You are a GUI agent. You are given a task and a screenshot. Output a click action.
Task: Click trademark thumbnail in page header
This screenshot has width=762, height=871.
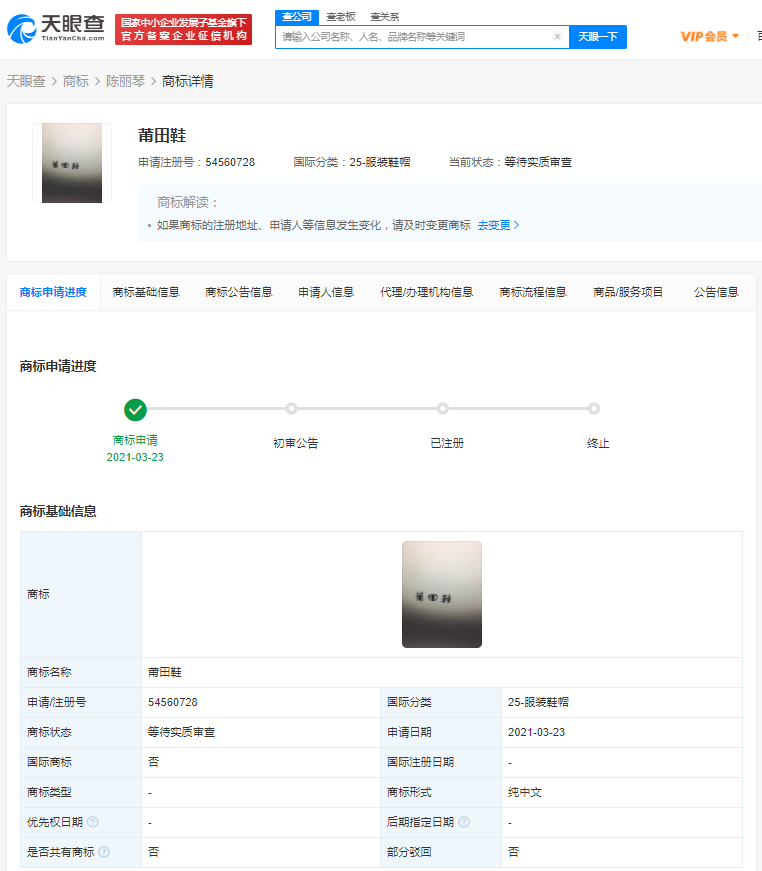tap(72, 163)
